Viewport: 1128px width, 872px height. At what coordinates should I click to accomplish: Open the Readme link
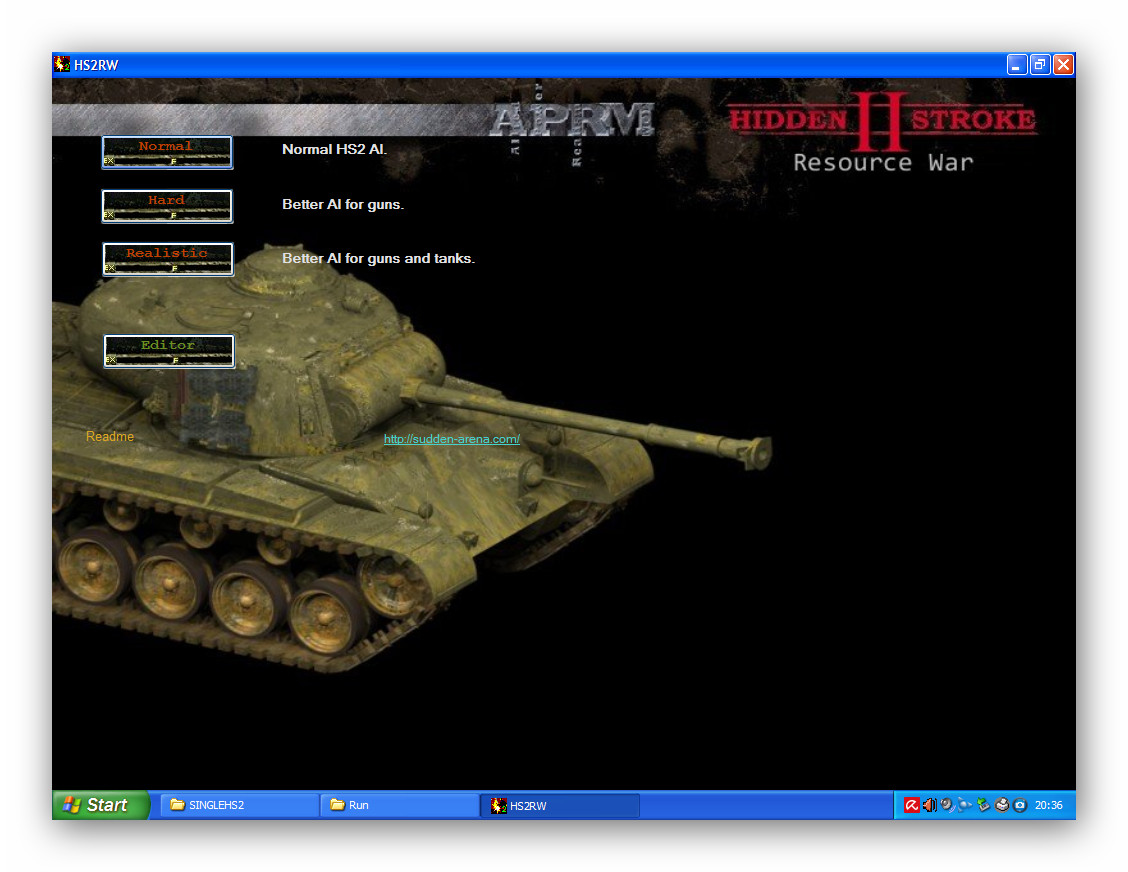point(110,437)
